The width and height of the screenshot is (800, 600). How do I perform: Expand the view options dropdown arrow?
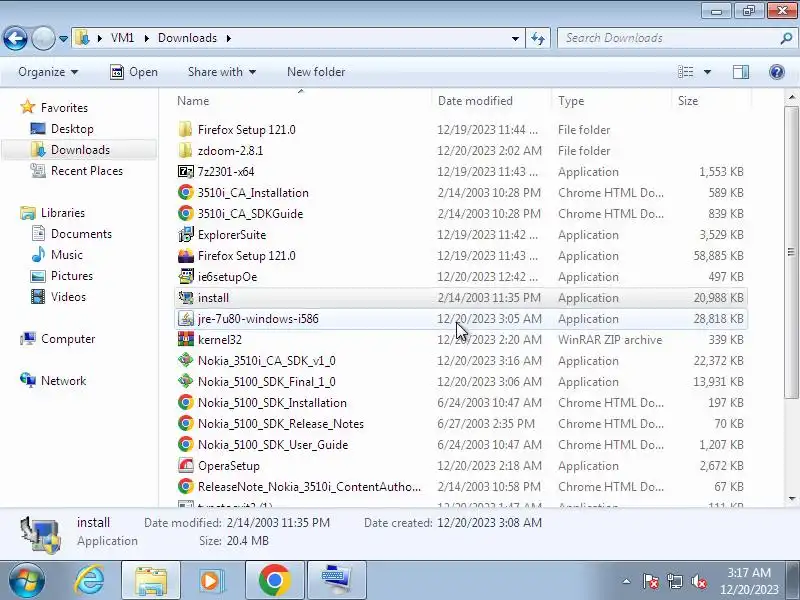707,72
